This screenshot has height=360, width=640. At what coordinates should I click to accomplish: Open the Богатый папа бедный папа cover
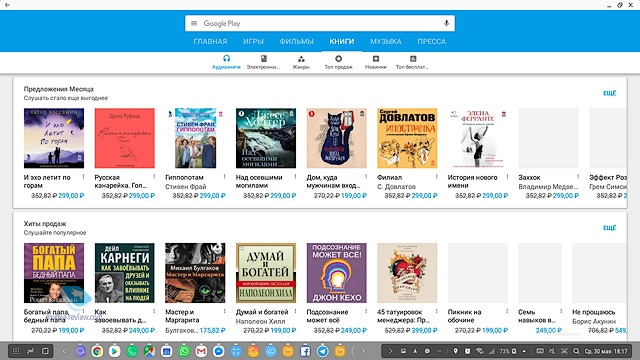click(x=54, y=273)
